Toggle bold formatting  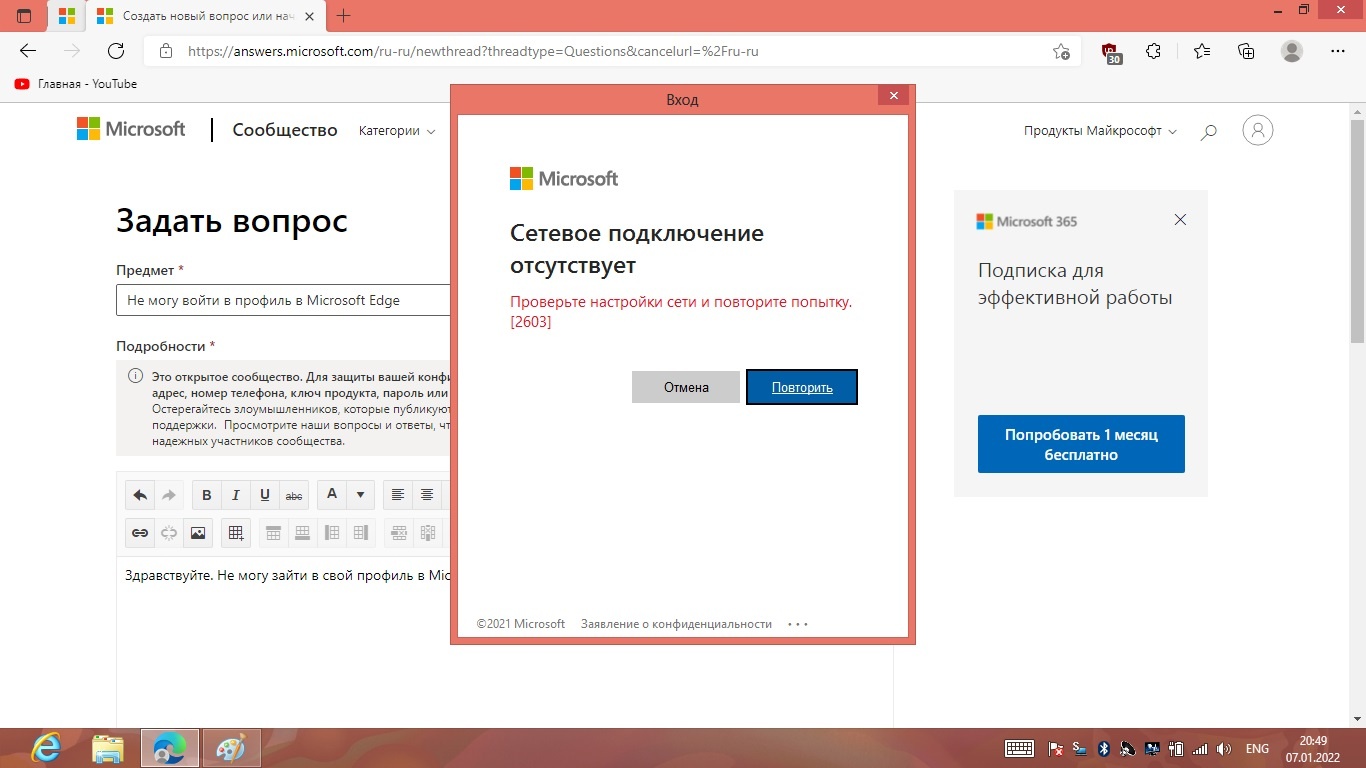pyautogui.click(x=207, y=495)
